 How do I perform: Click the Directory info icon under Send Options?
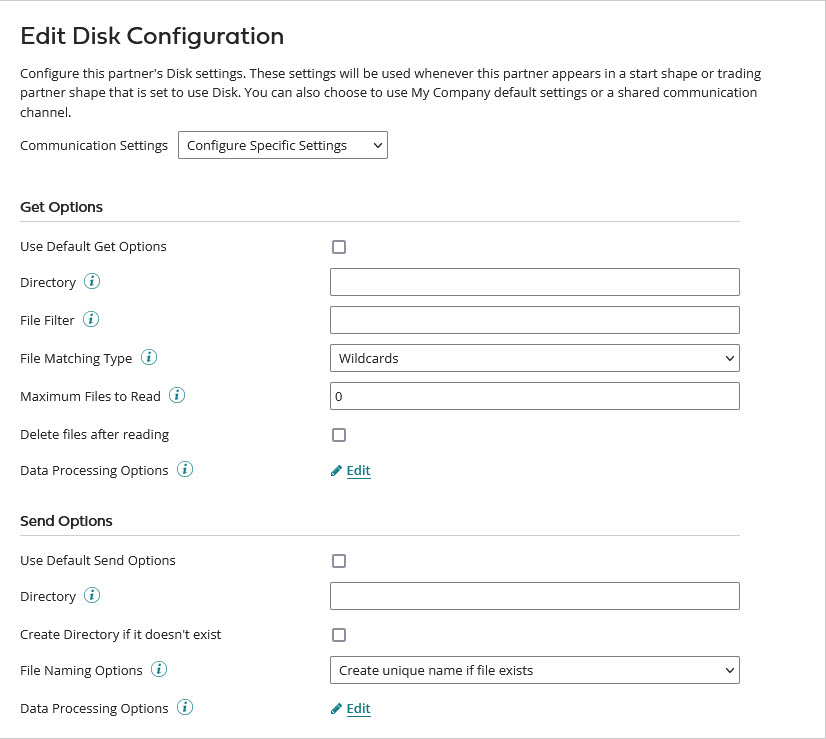pyautogui.click(x=90, y=596)
